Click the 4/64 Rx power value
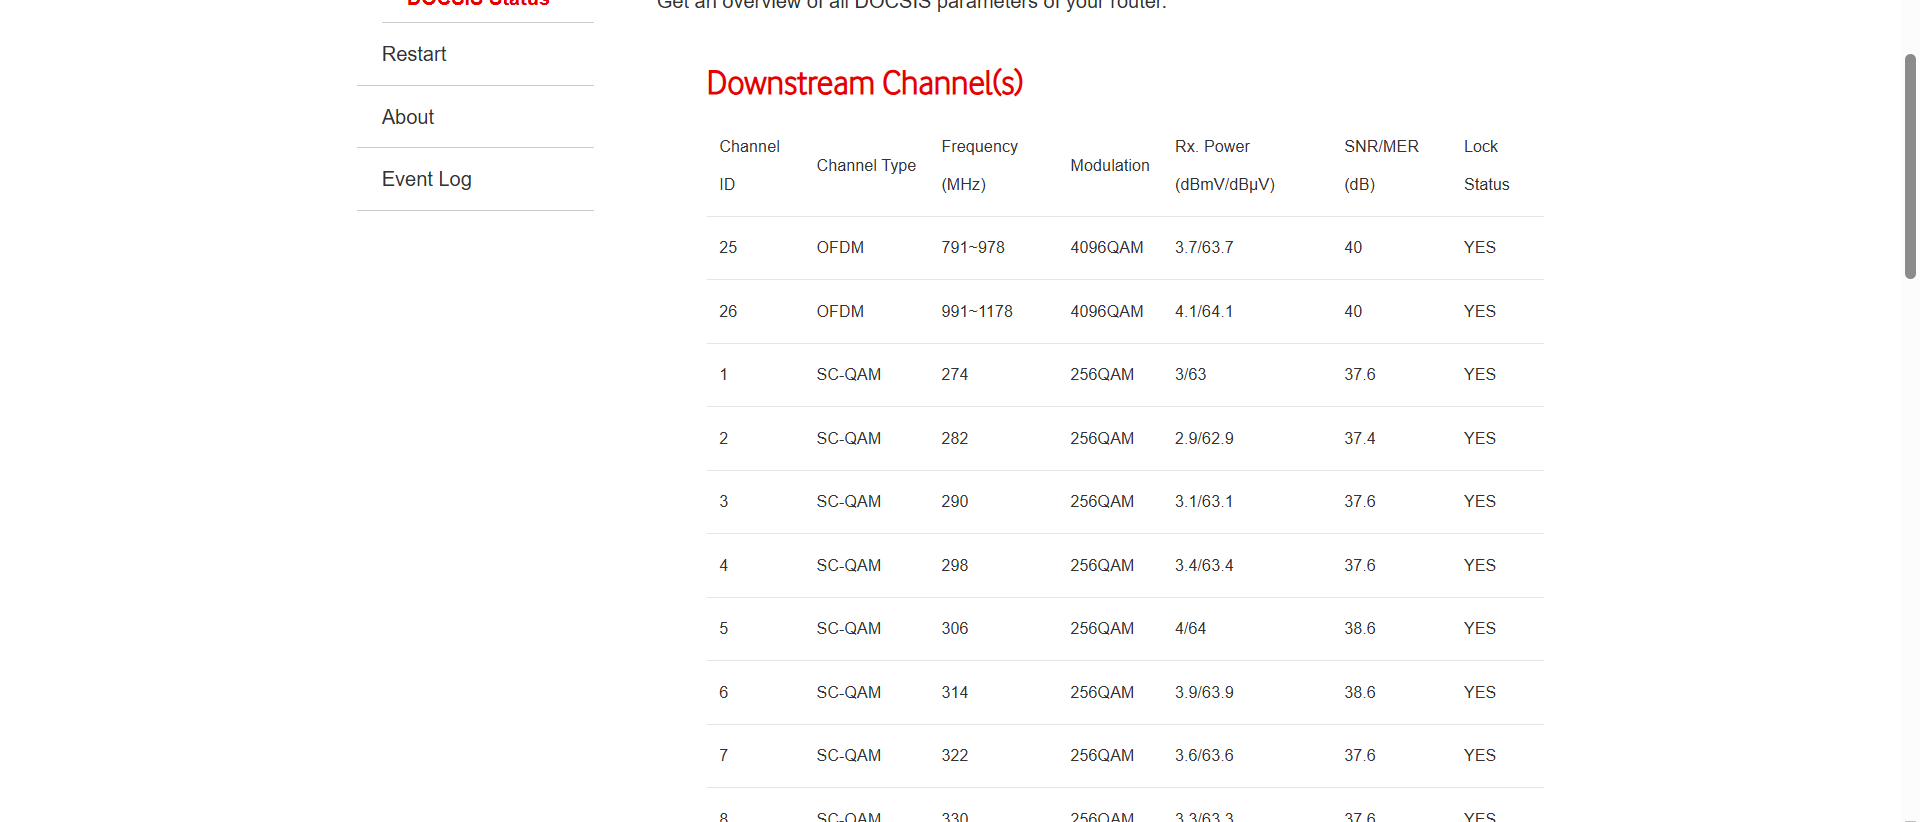Screen dimensions: 1920x822 (x=1190, y=628)
